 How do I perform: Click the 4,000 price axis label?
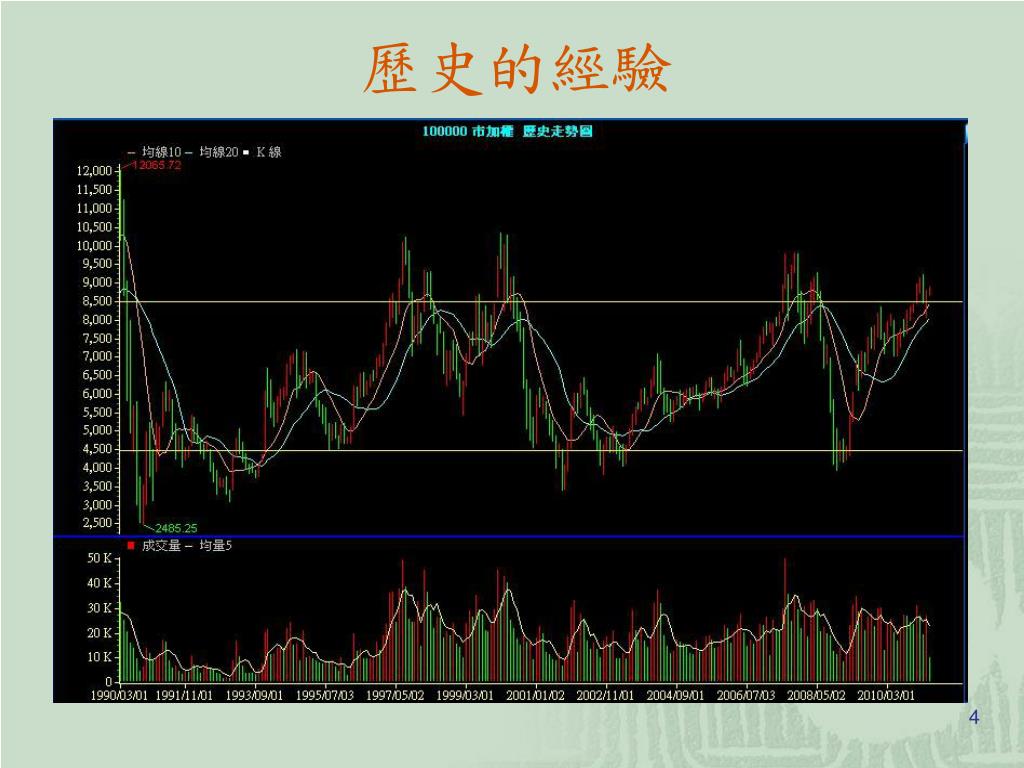click(x=97, y=468)
